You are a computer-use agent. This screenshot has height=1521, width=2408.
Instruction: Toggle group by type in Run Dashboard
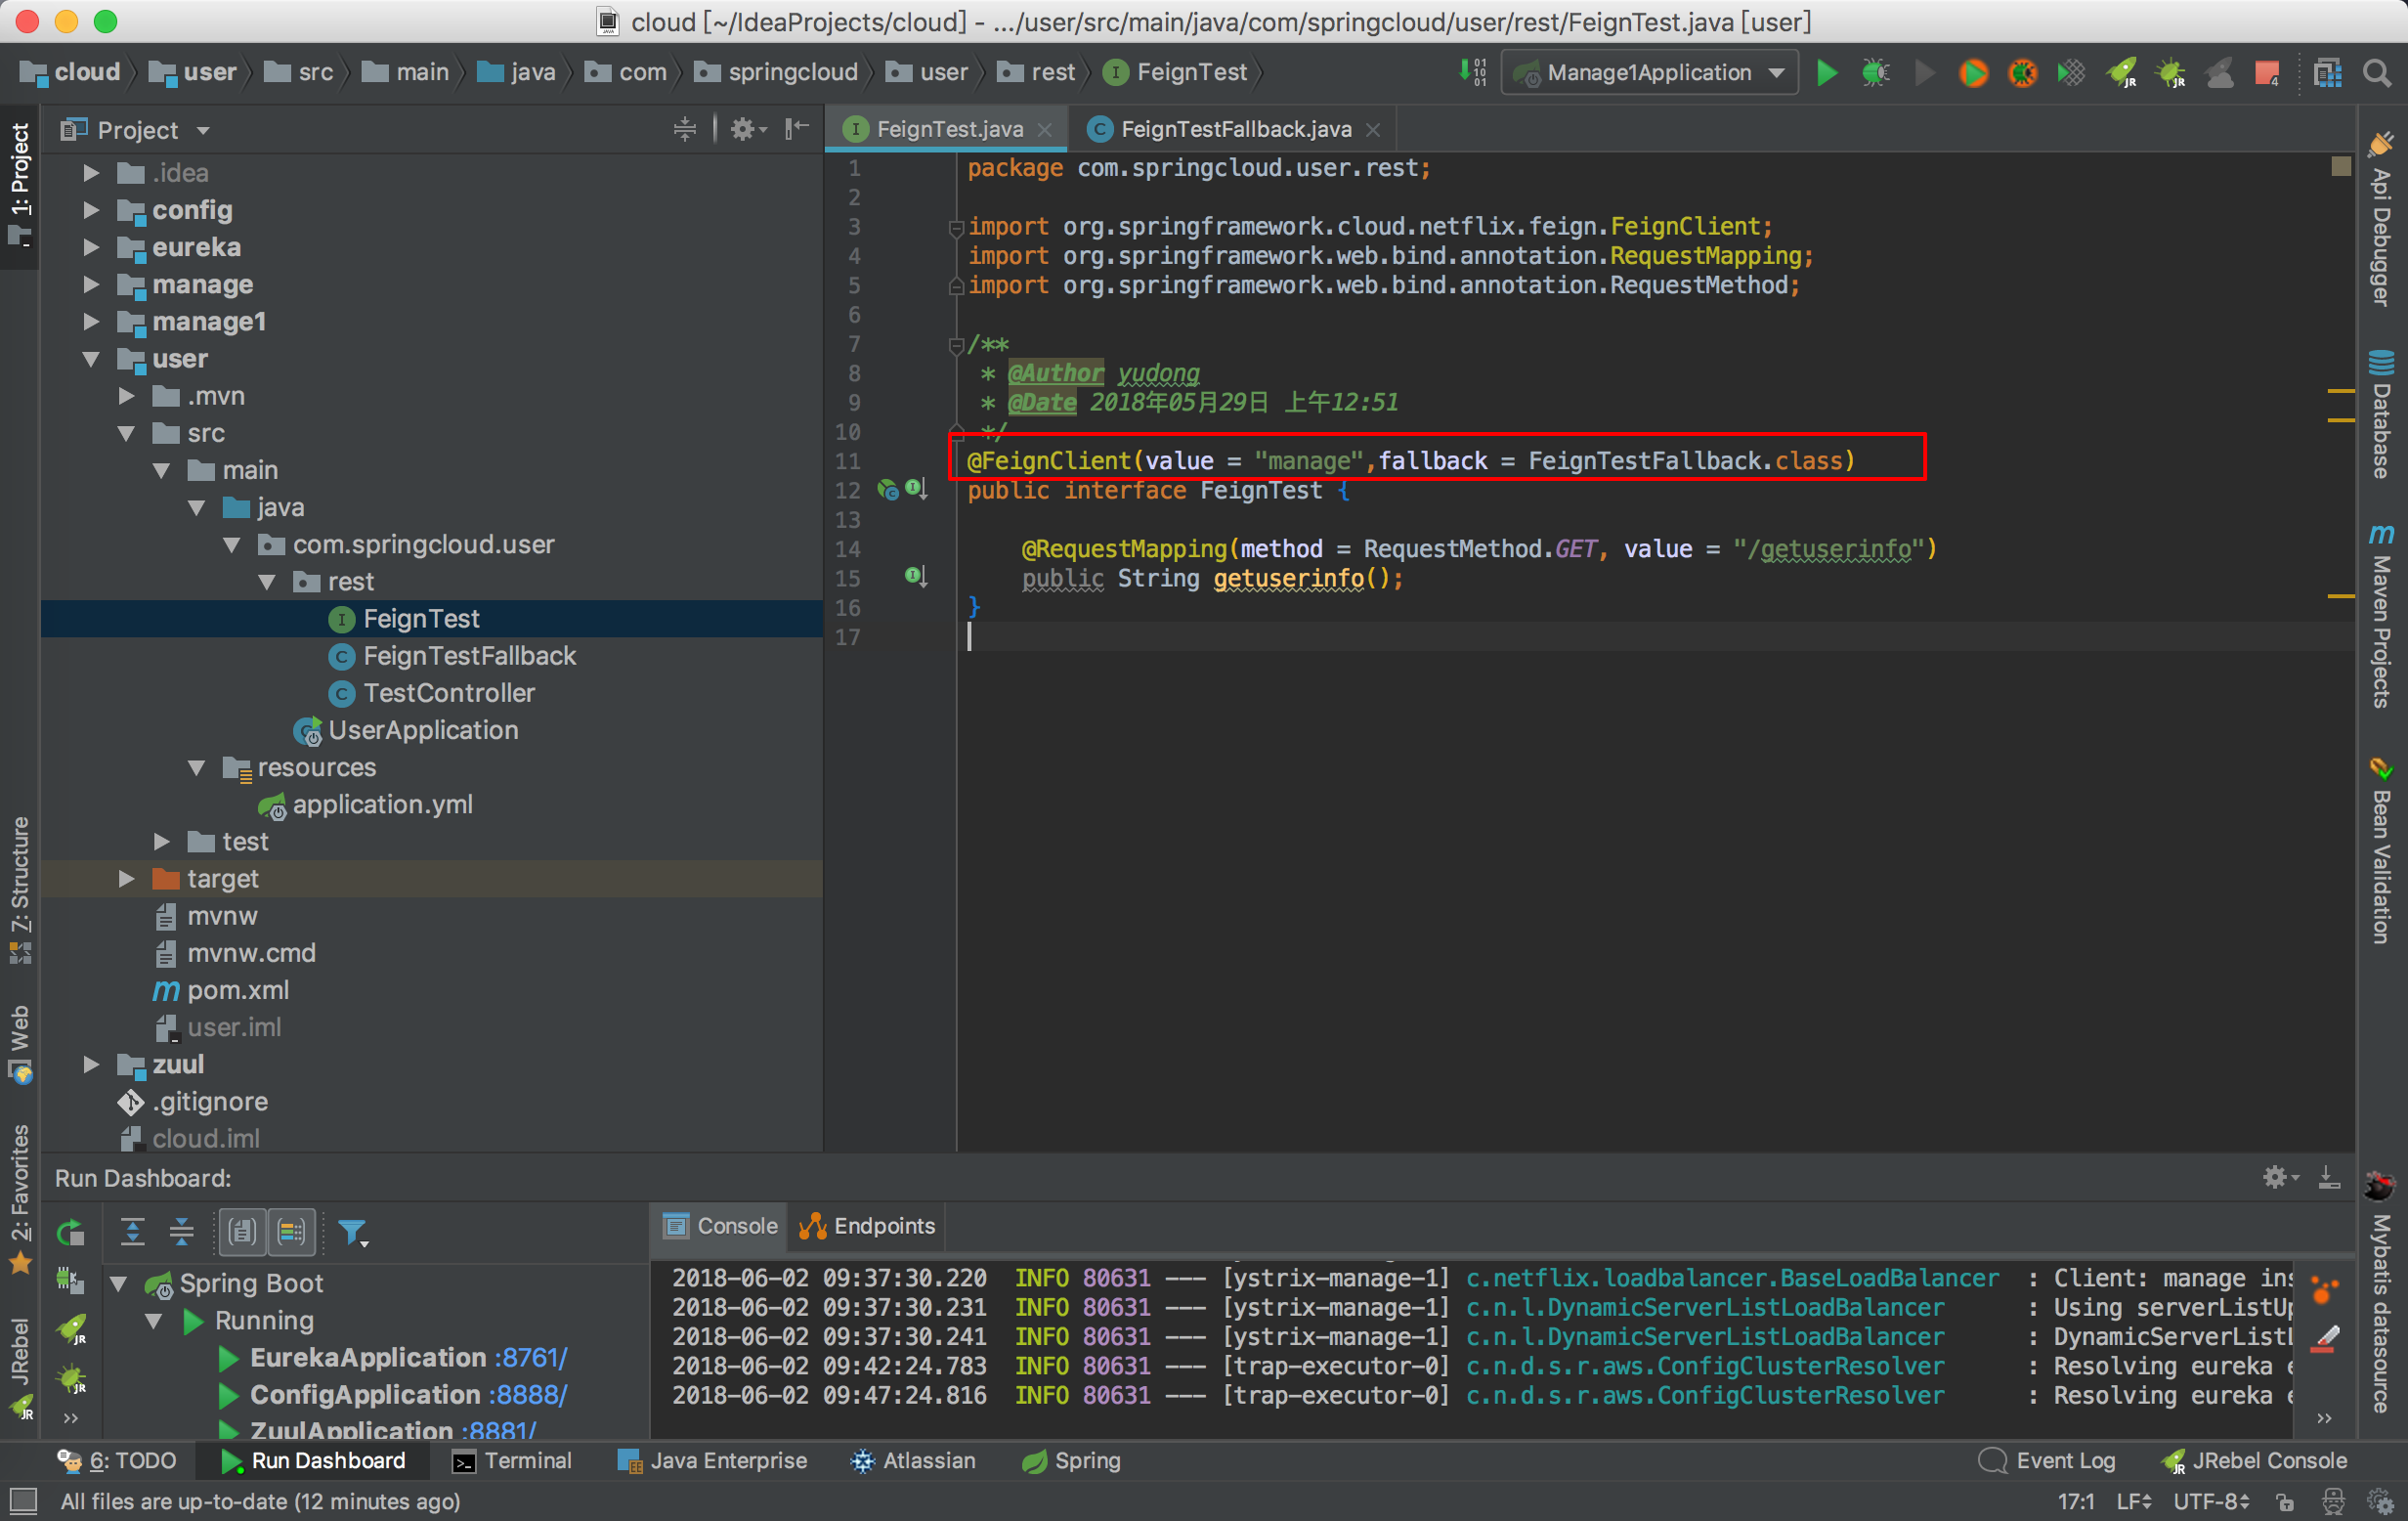pyautogui.click(x=242, y=1232)
